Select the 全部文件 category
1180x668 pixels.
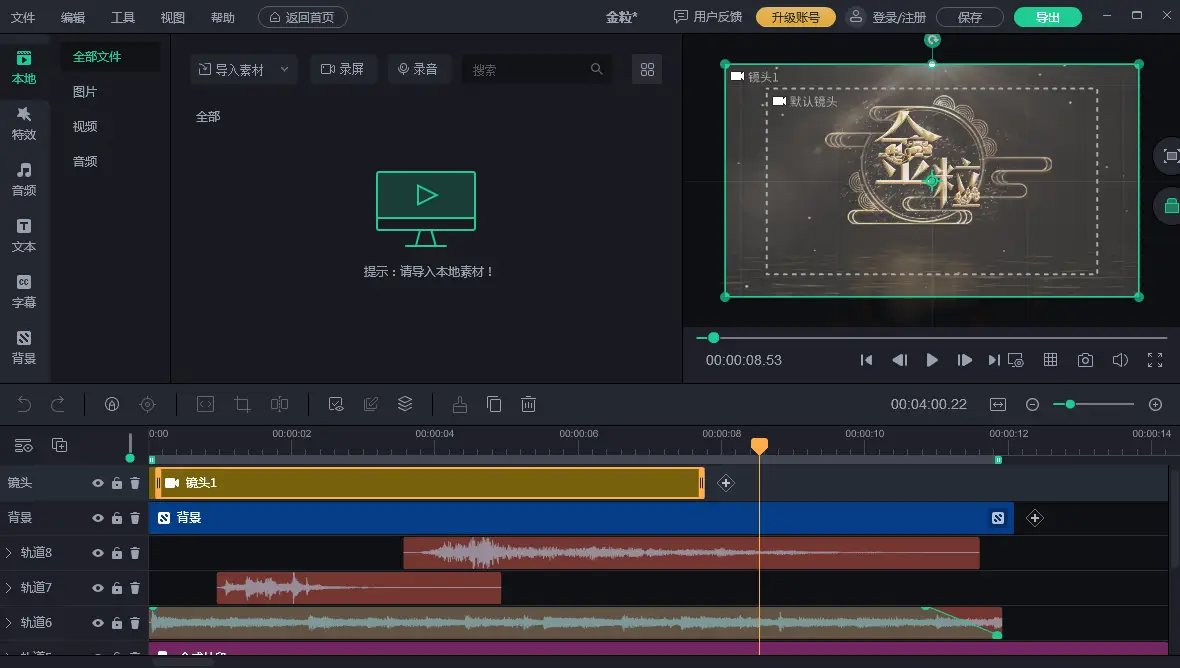pyautogui.click(x=97, y=56)
